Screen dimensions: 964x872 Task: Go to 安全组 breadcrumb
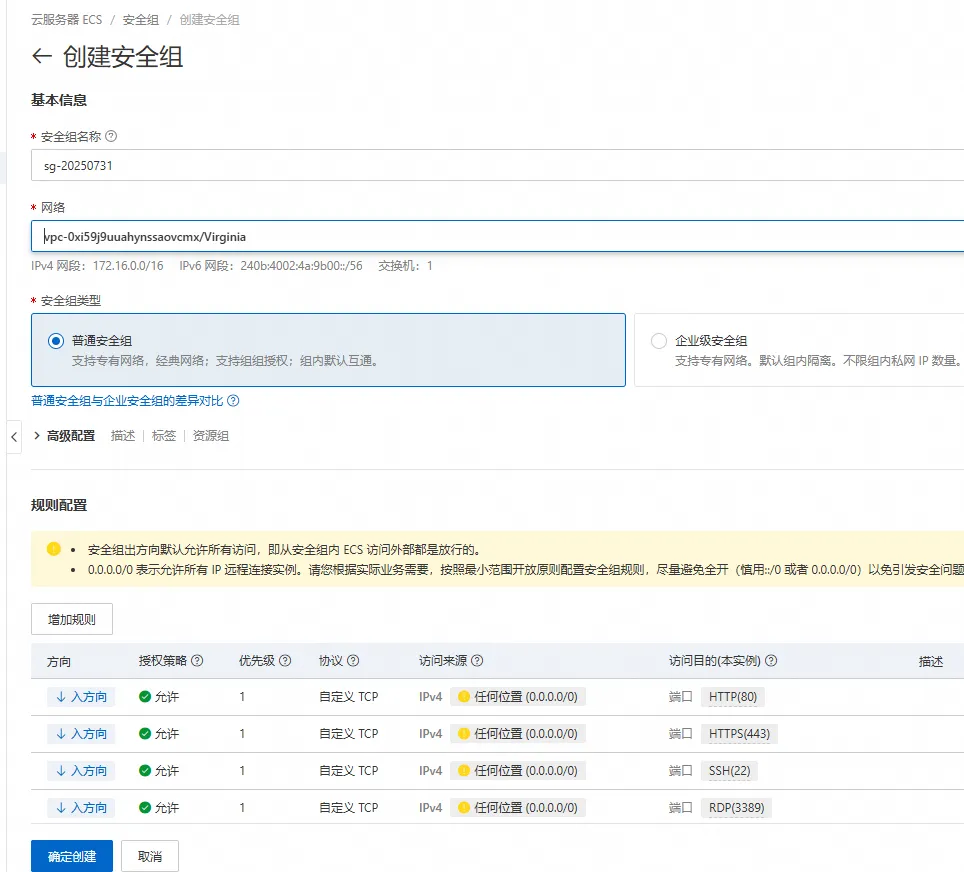pos(141,20)
